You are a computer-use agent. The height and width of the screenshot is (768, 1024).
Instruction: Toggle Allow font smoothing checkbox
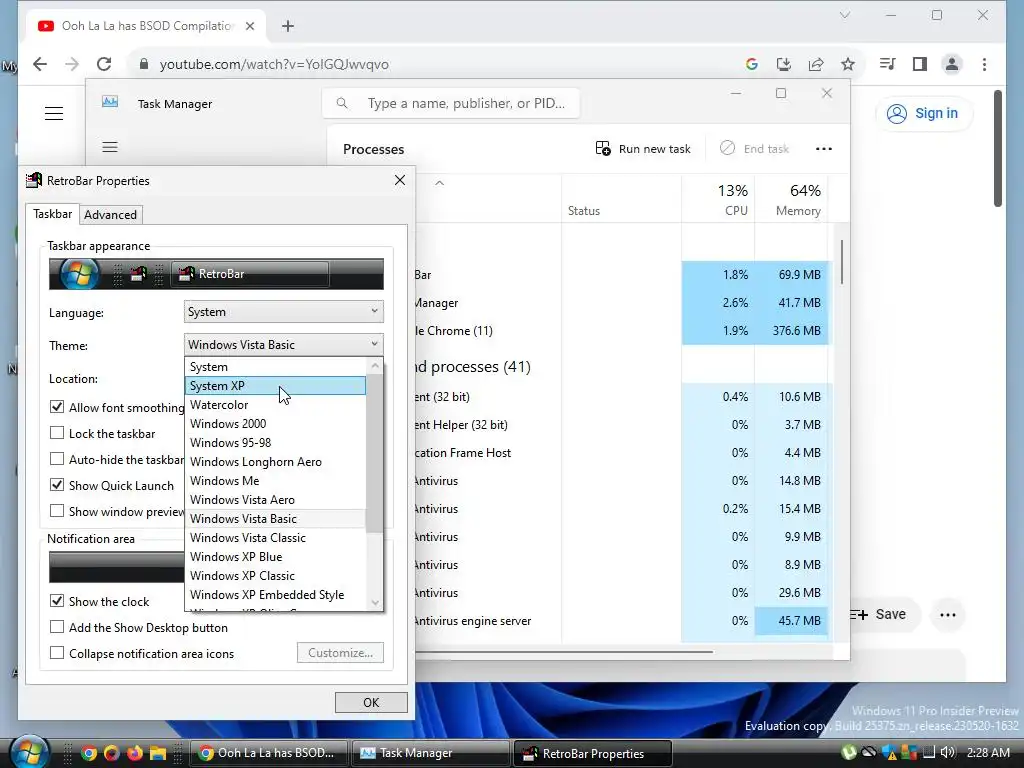[x=57, y=408]
